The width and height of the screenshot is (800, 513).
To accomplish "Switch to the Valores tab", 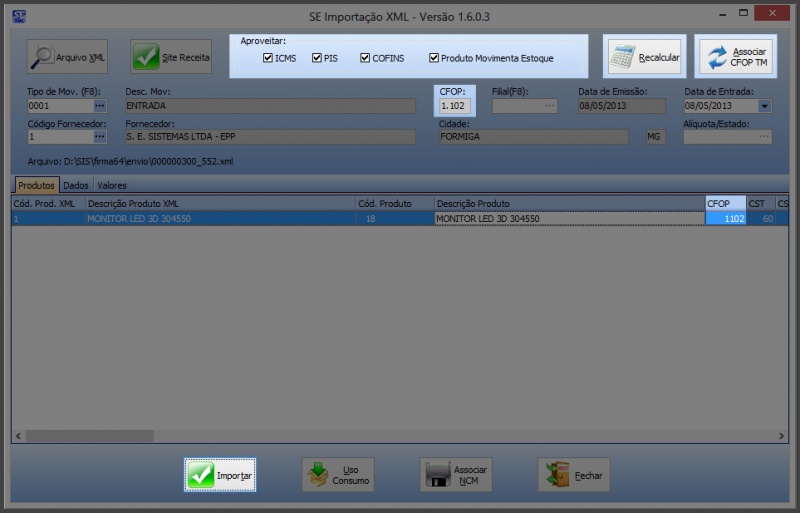I will pyautogui.click(x=111, y=185).
